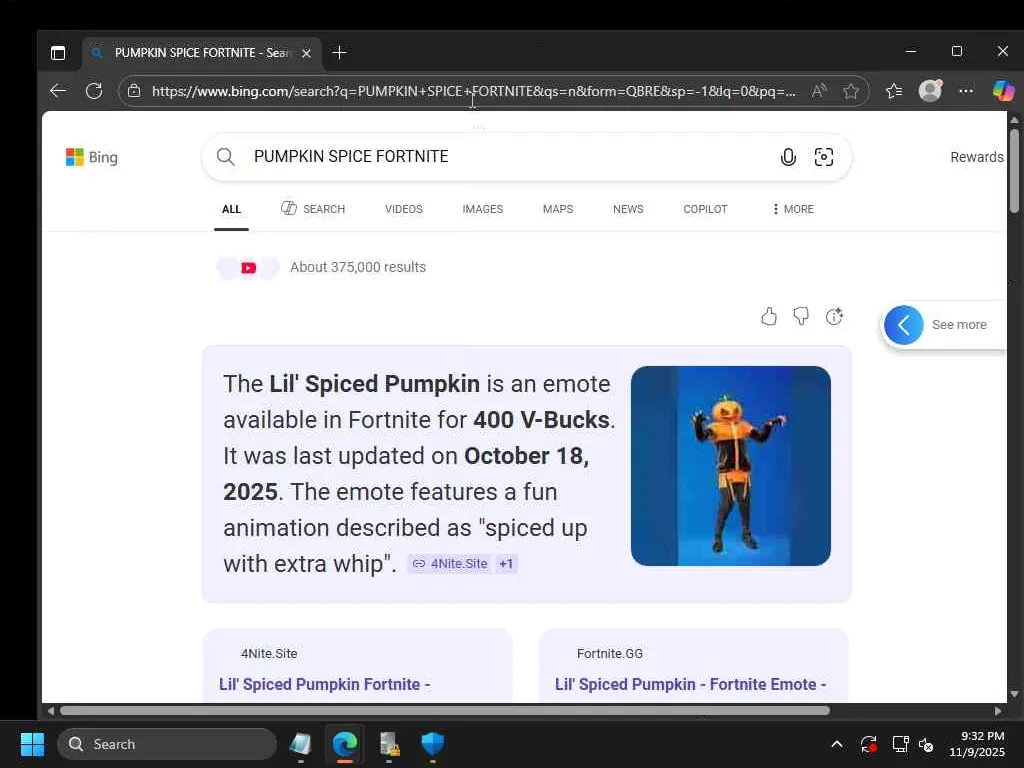Add this page to favorites star
This screenshot has width=1024, height=768.
[x=850, y=91]
